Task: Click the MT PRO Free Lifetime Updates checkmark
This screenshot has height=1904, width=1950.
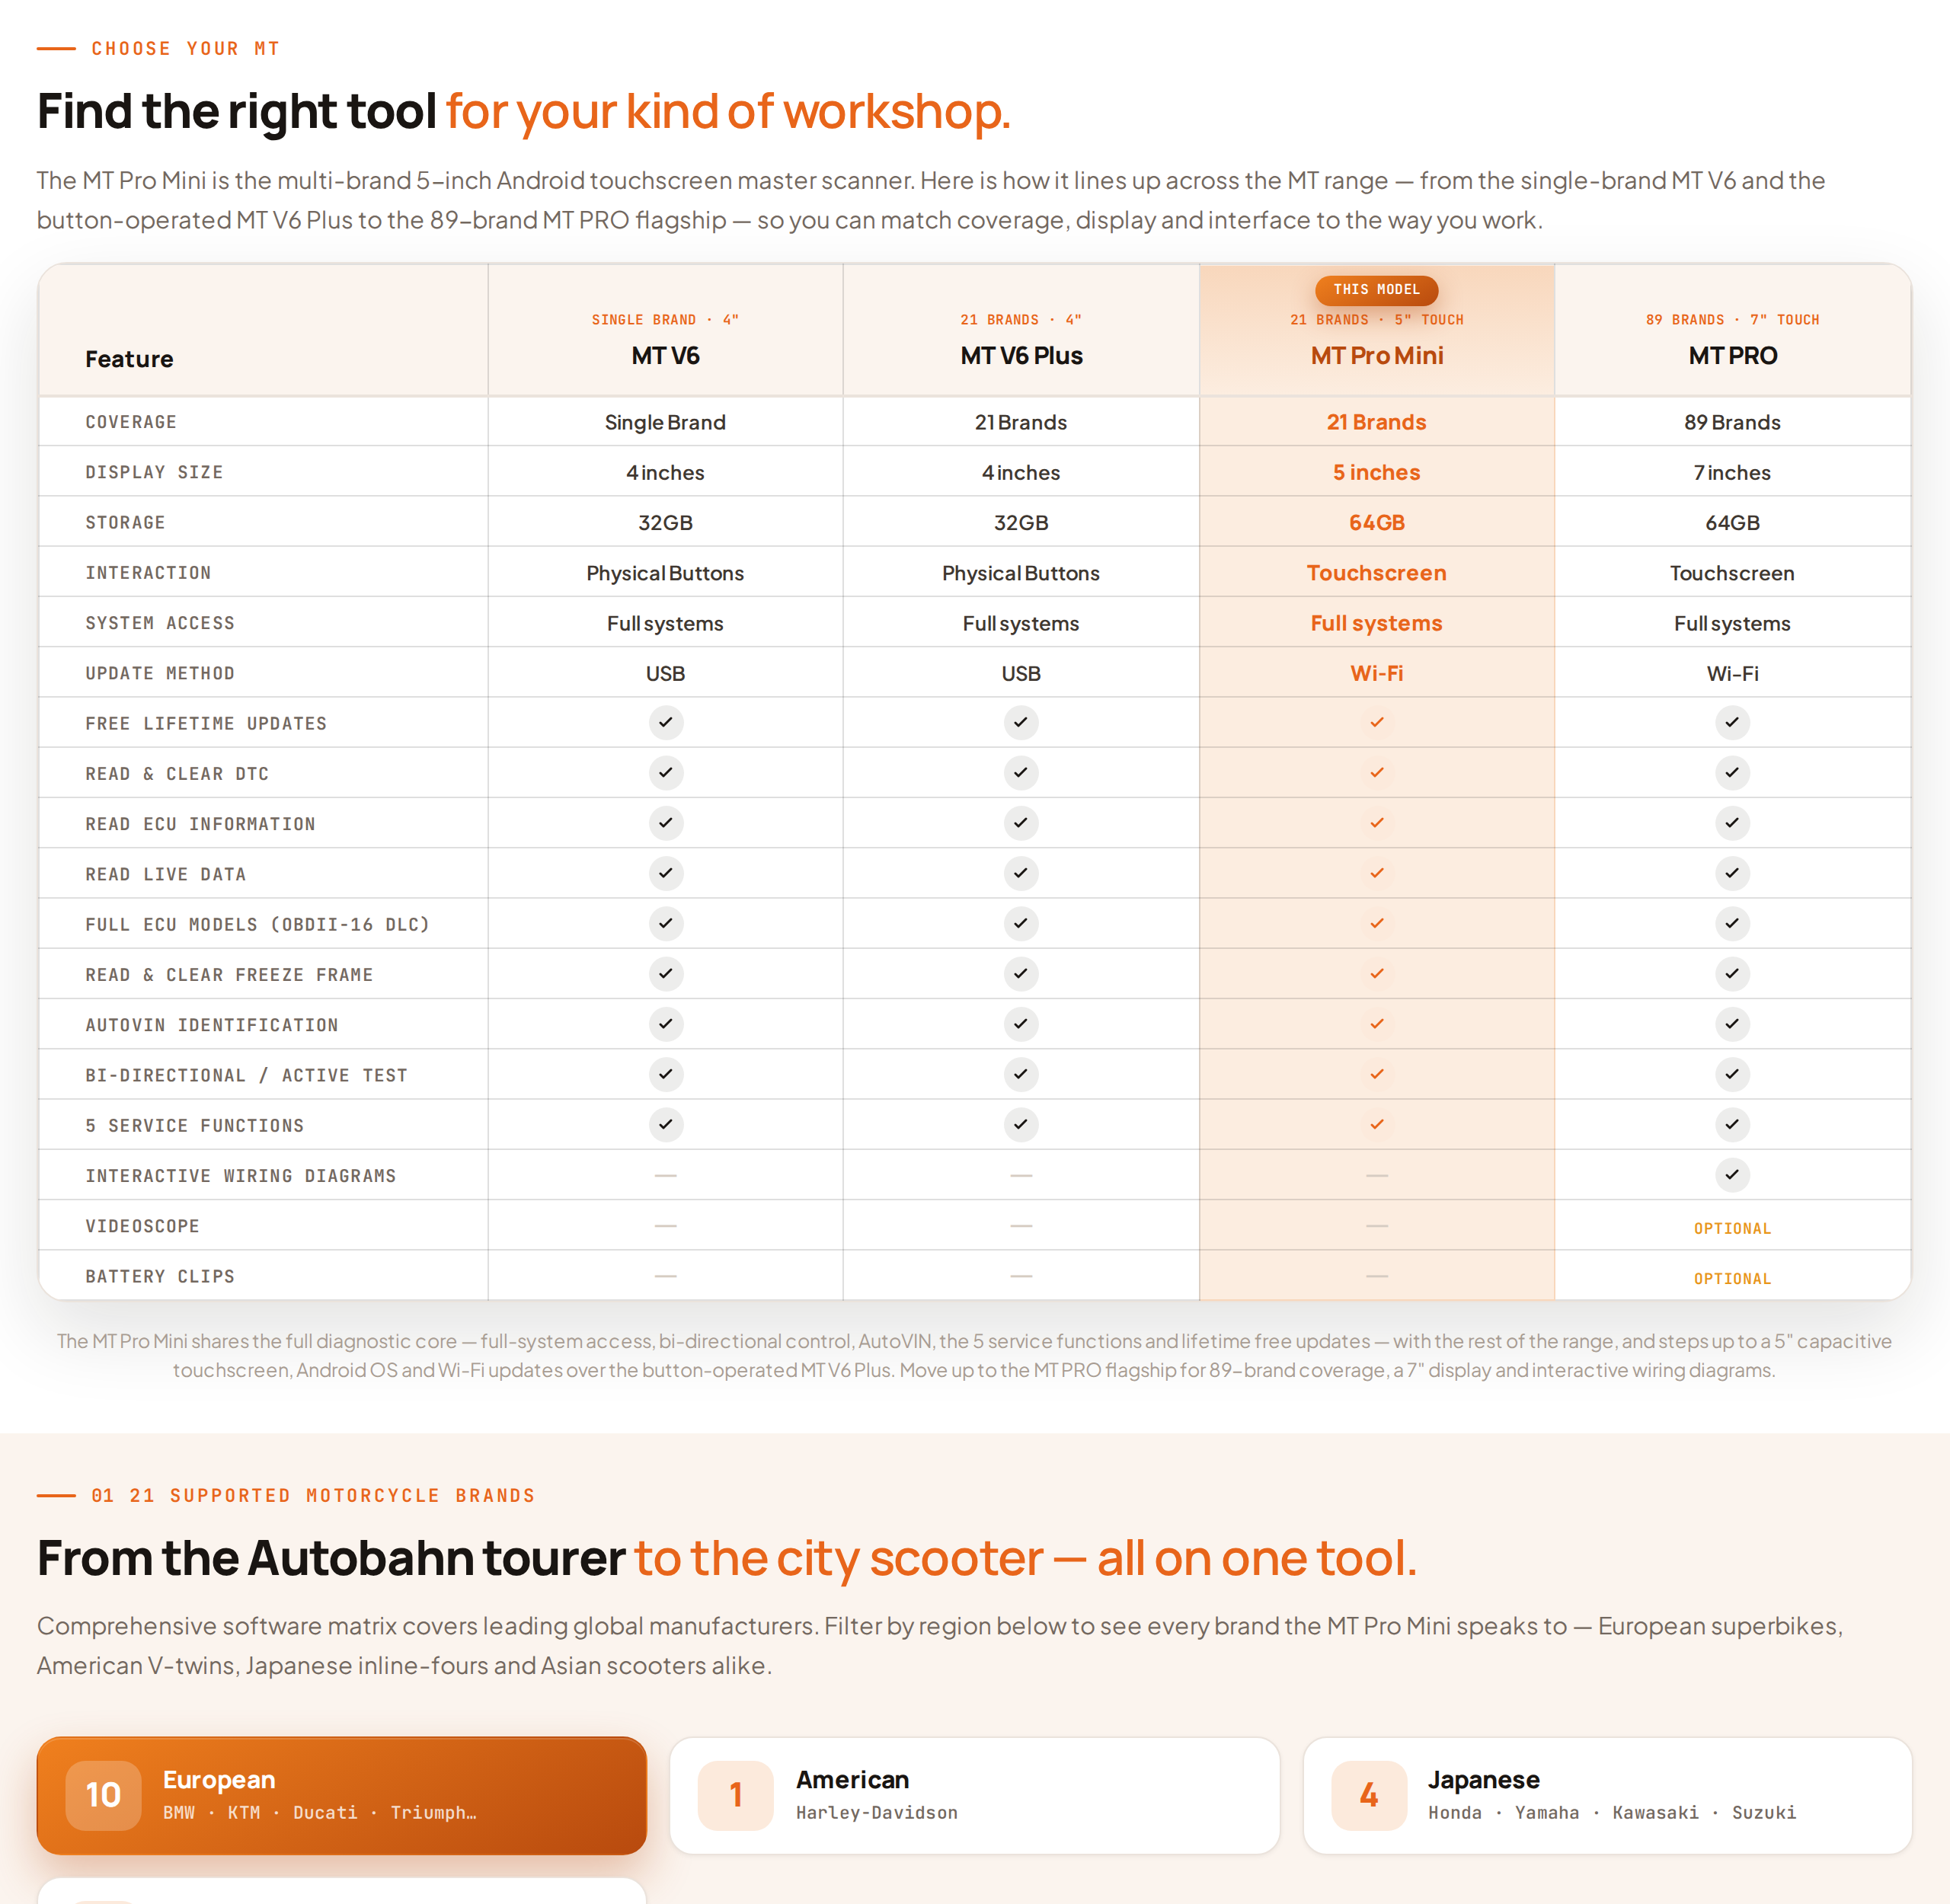Action: click(1732, 722)
